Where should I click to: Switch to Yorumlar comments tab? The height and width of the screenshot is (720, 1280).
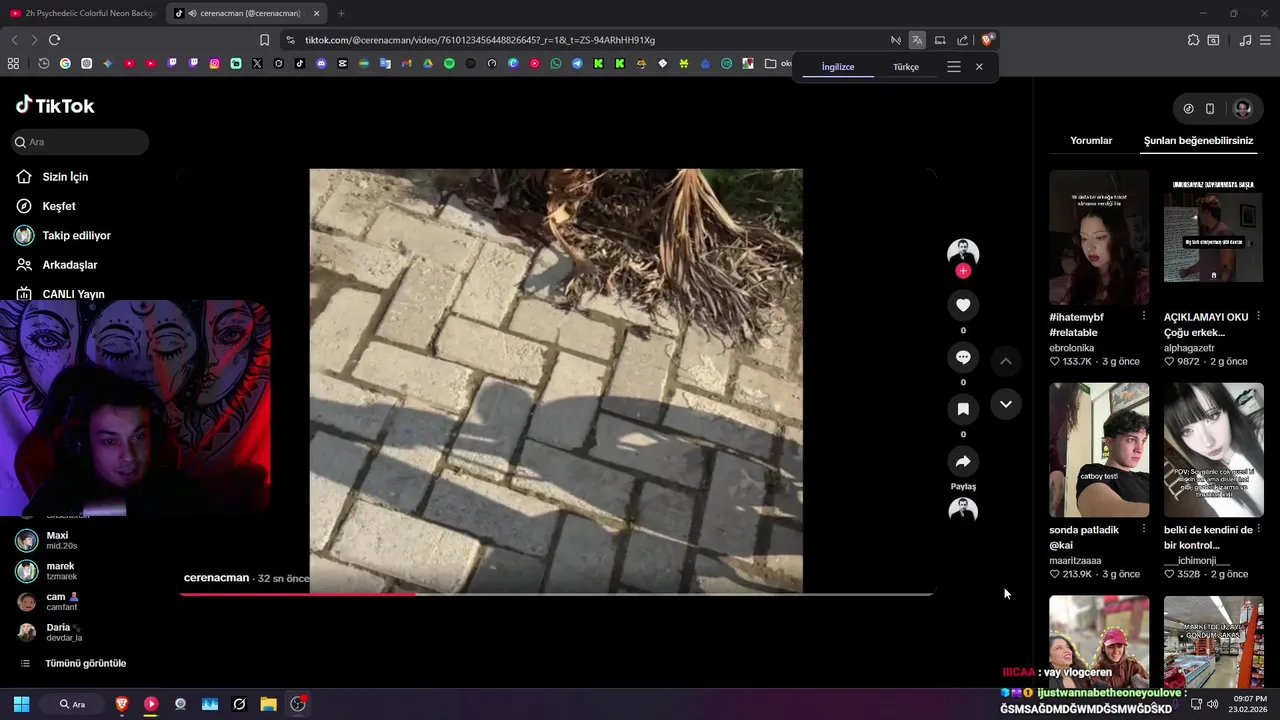click(x=1091, y=141)
